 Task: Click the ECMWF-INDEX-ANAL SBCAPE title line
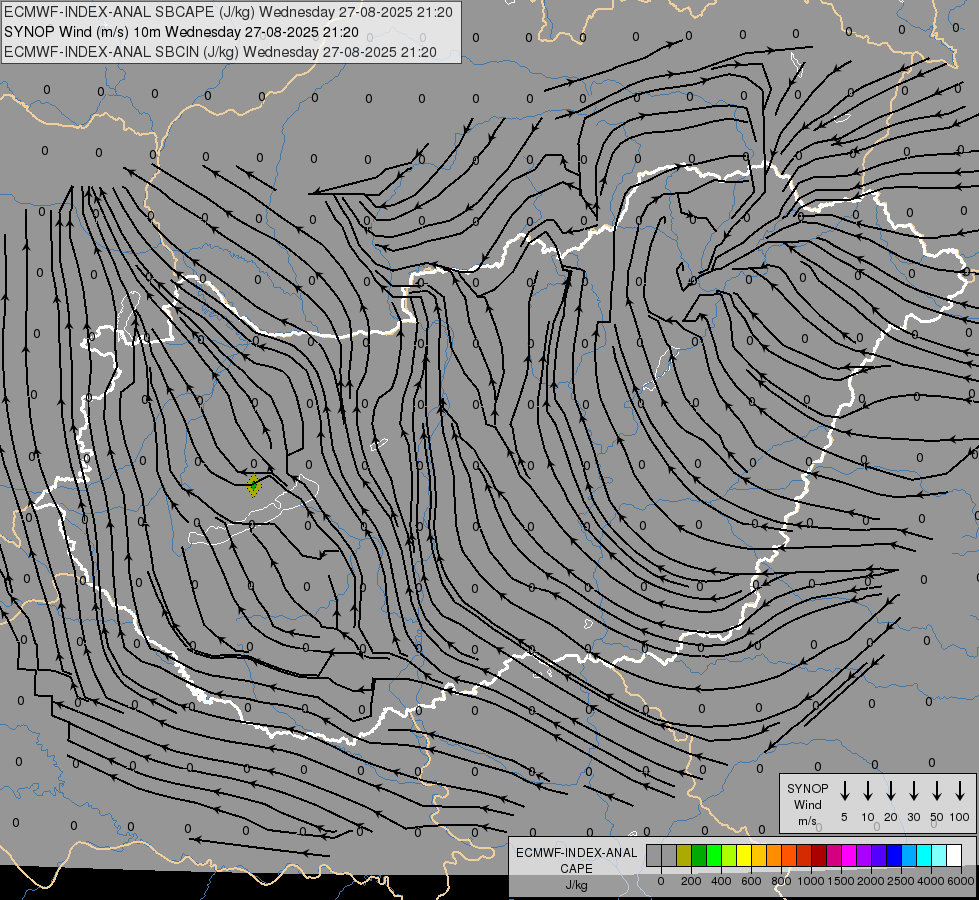(x=228, y=12)
